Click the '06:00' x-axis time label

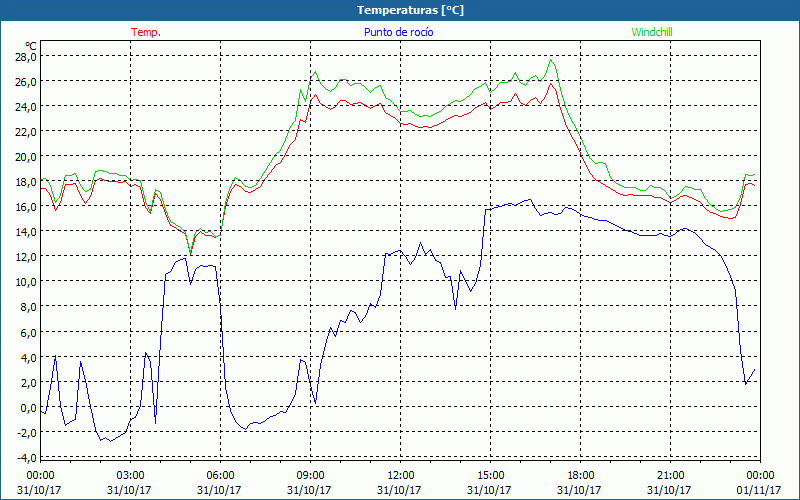[220, 476]
